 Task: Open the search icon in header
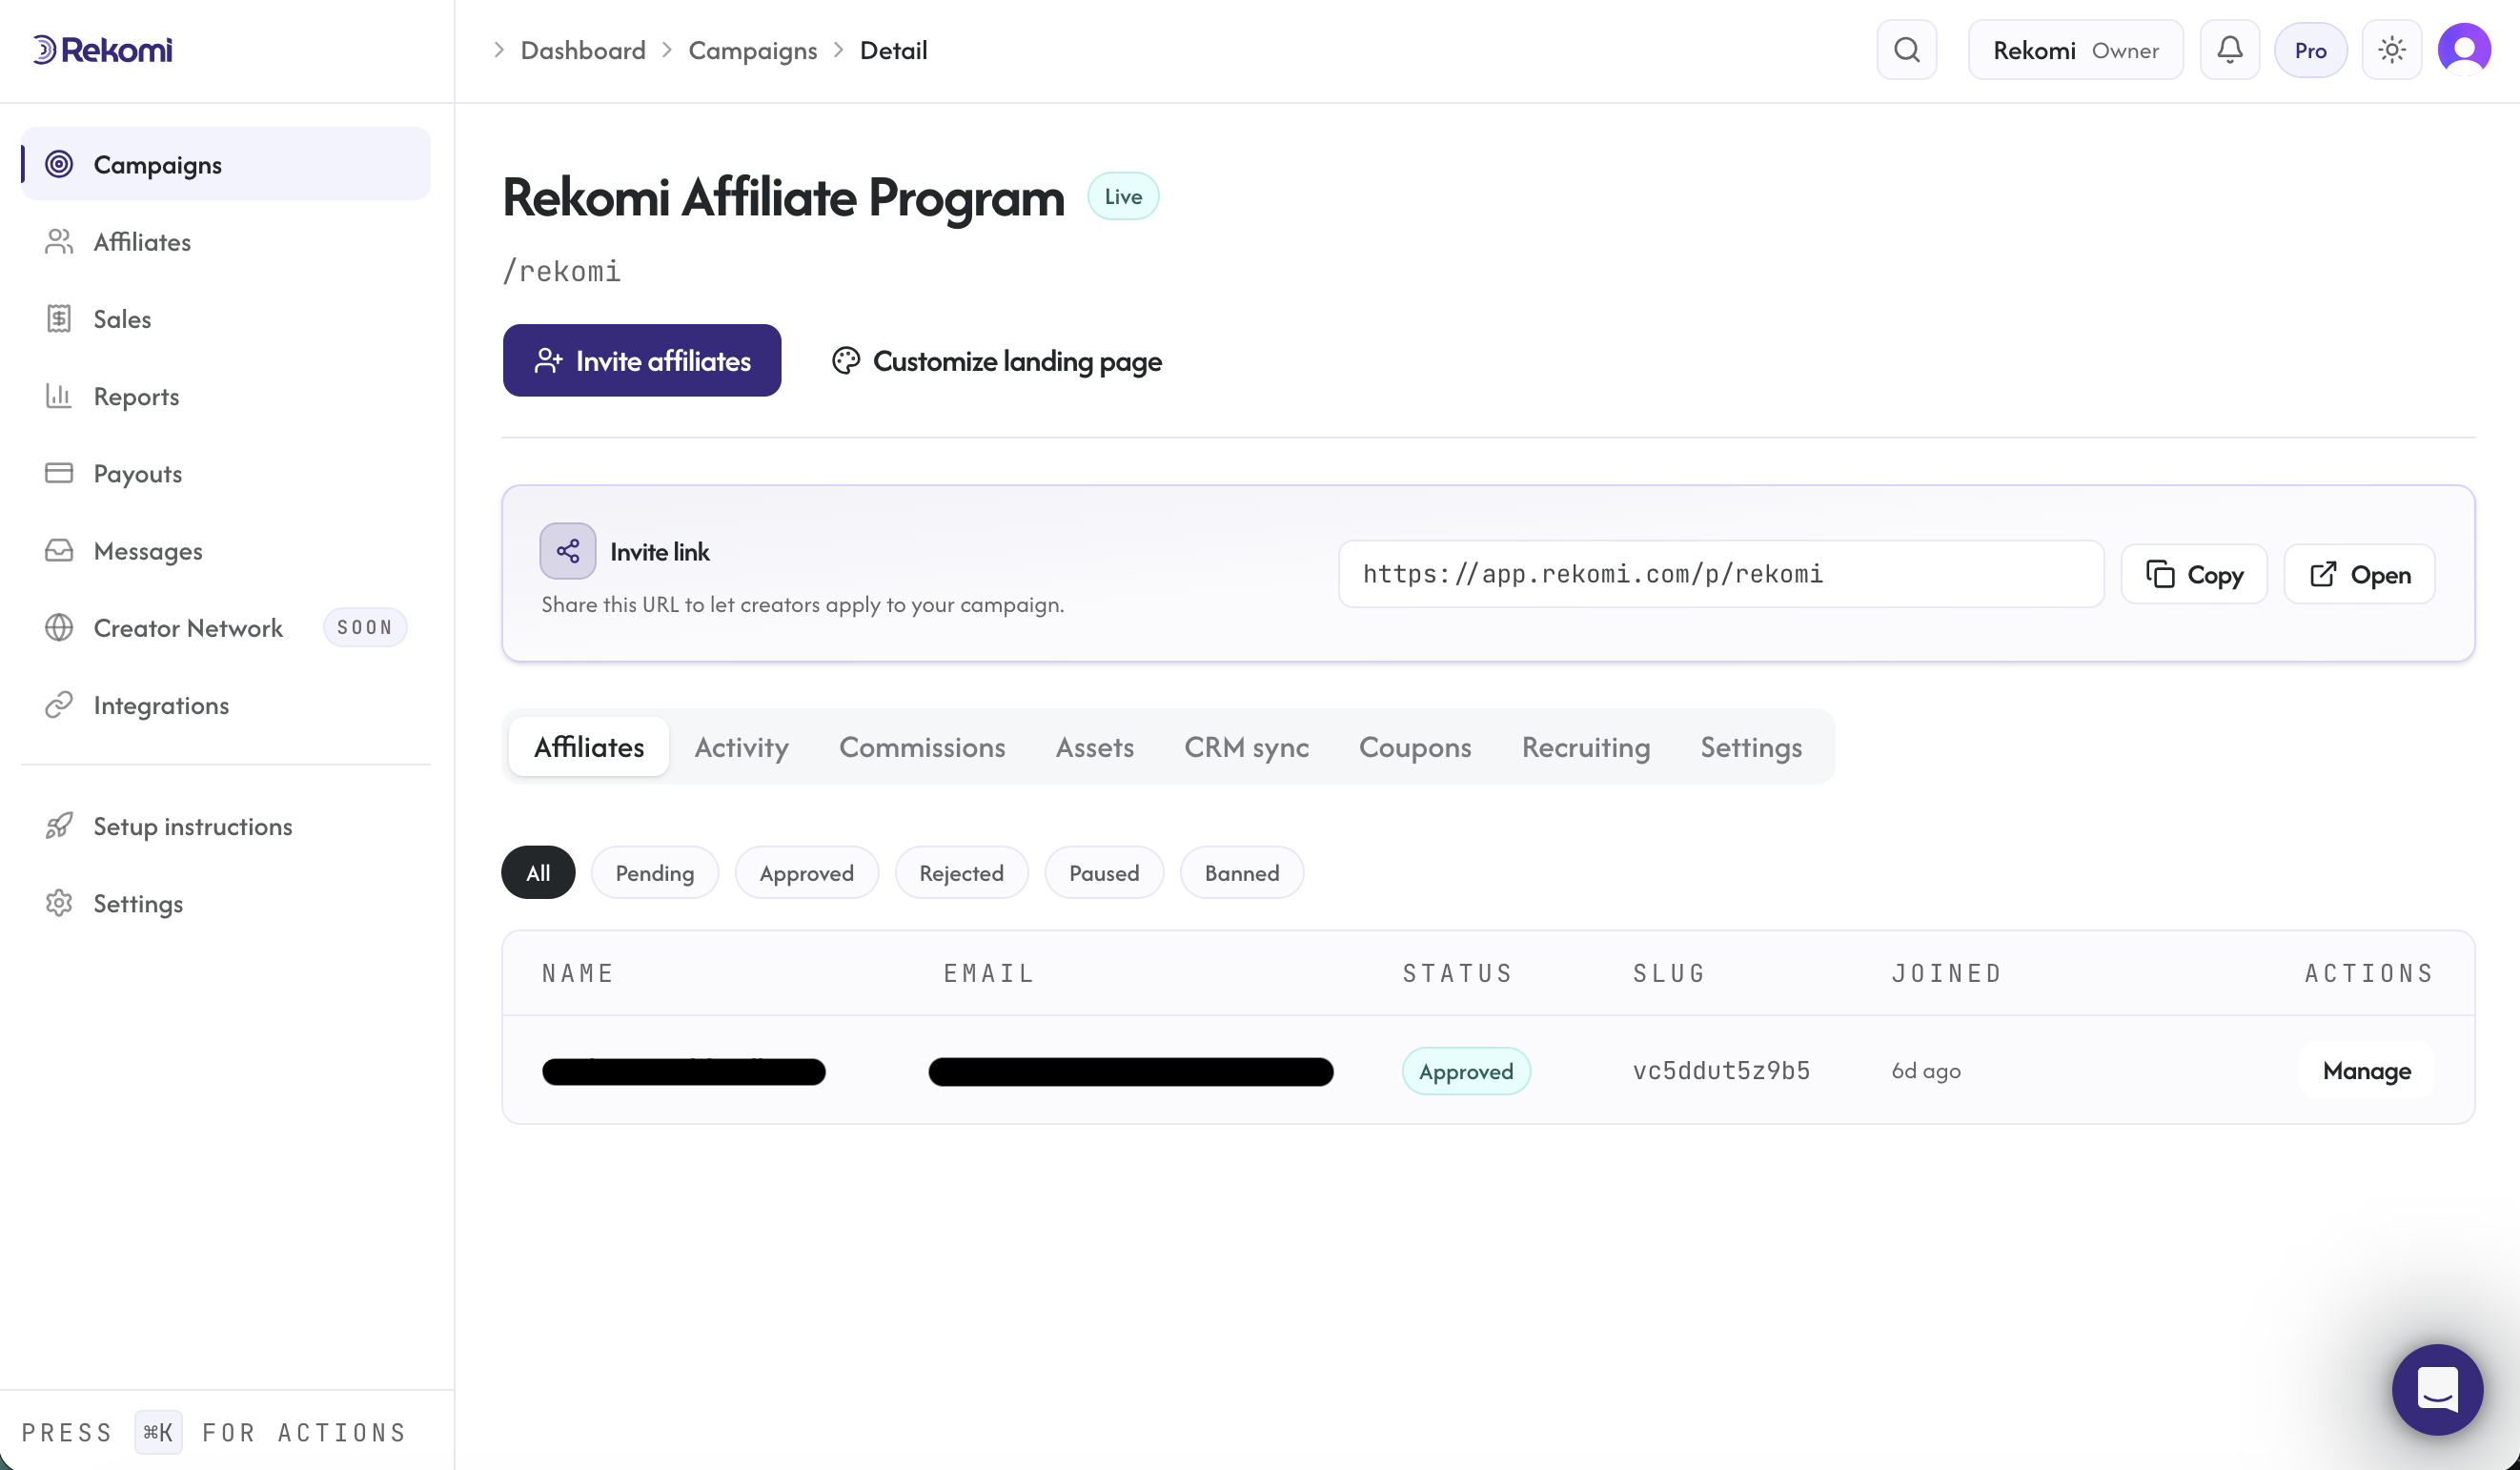coord(1906,50)
